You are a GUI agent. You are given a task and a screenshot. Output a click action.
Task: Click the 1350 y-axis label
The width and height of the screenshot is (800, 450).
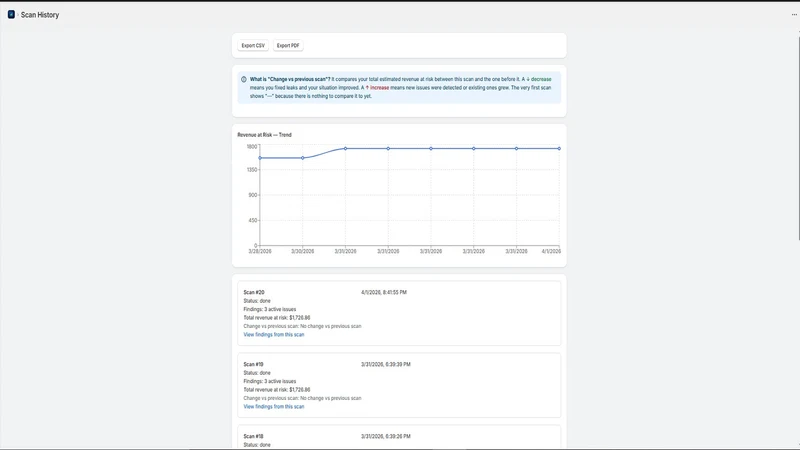252,169
